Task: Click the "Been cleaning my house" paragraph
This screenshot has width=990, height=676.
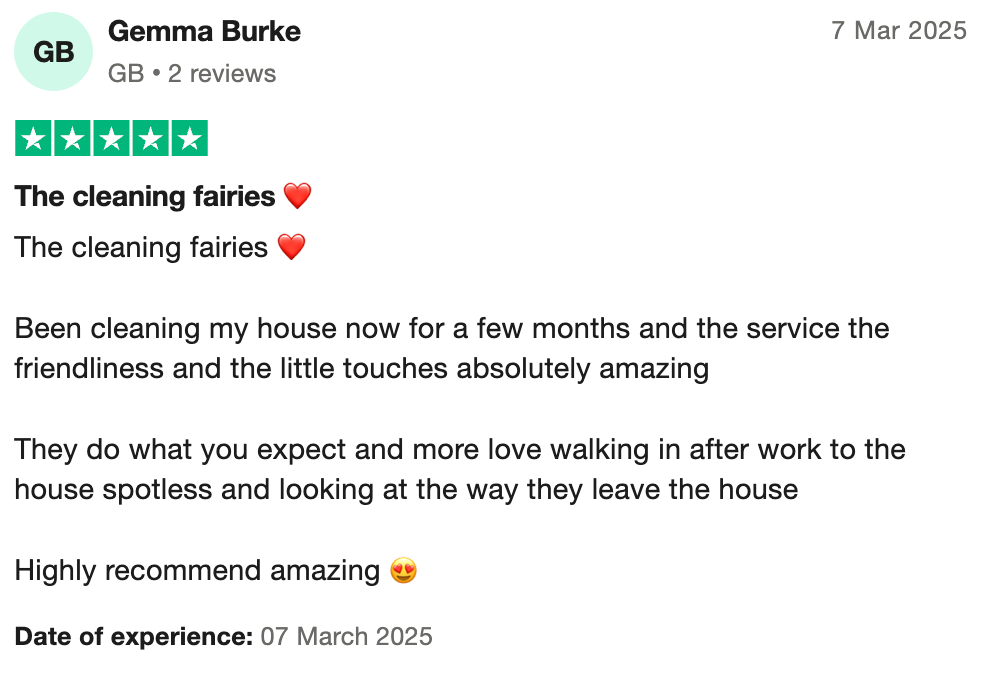Action: (450, 348)
